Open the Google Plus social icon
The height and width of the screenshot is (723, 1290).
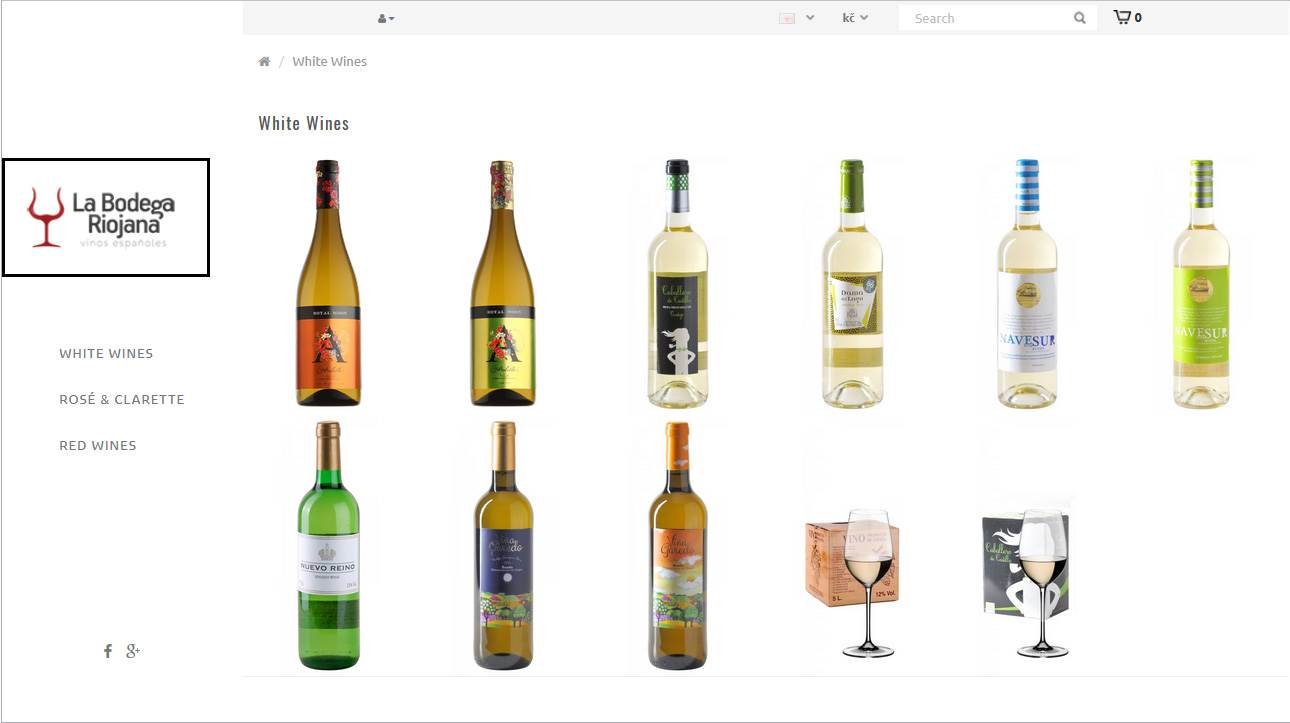point(133,651)
